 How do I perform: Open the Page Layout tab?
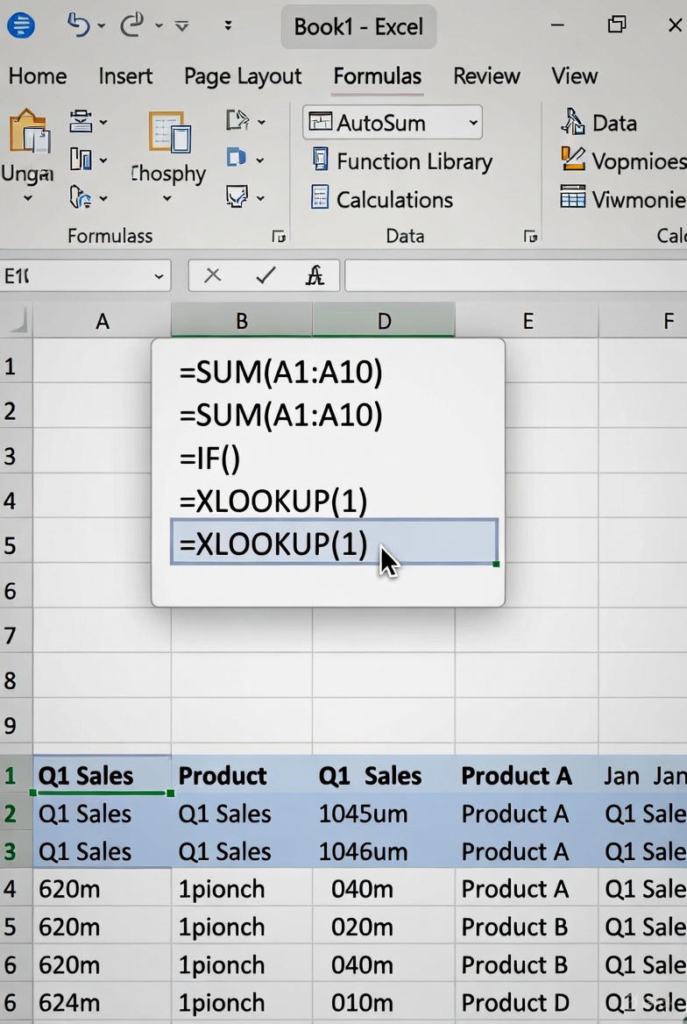(x=242, y=76)
